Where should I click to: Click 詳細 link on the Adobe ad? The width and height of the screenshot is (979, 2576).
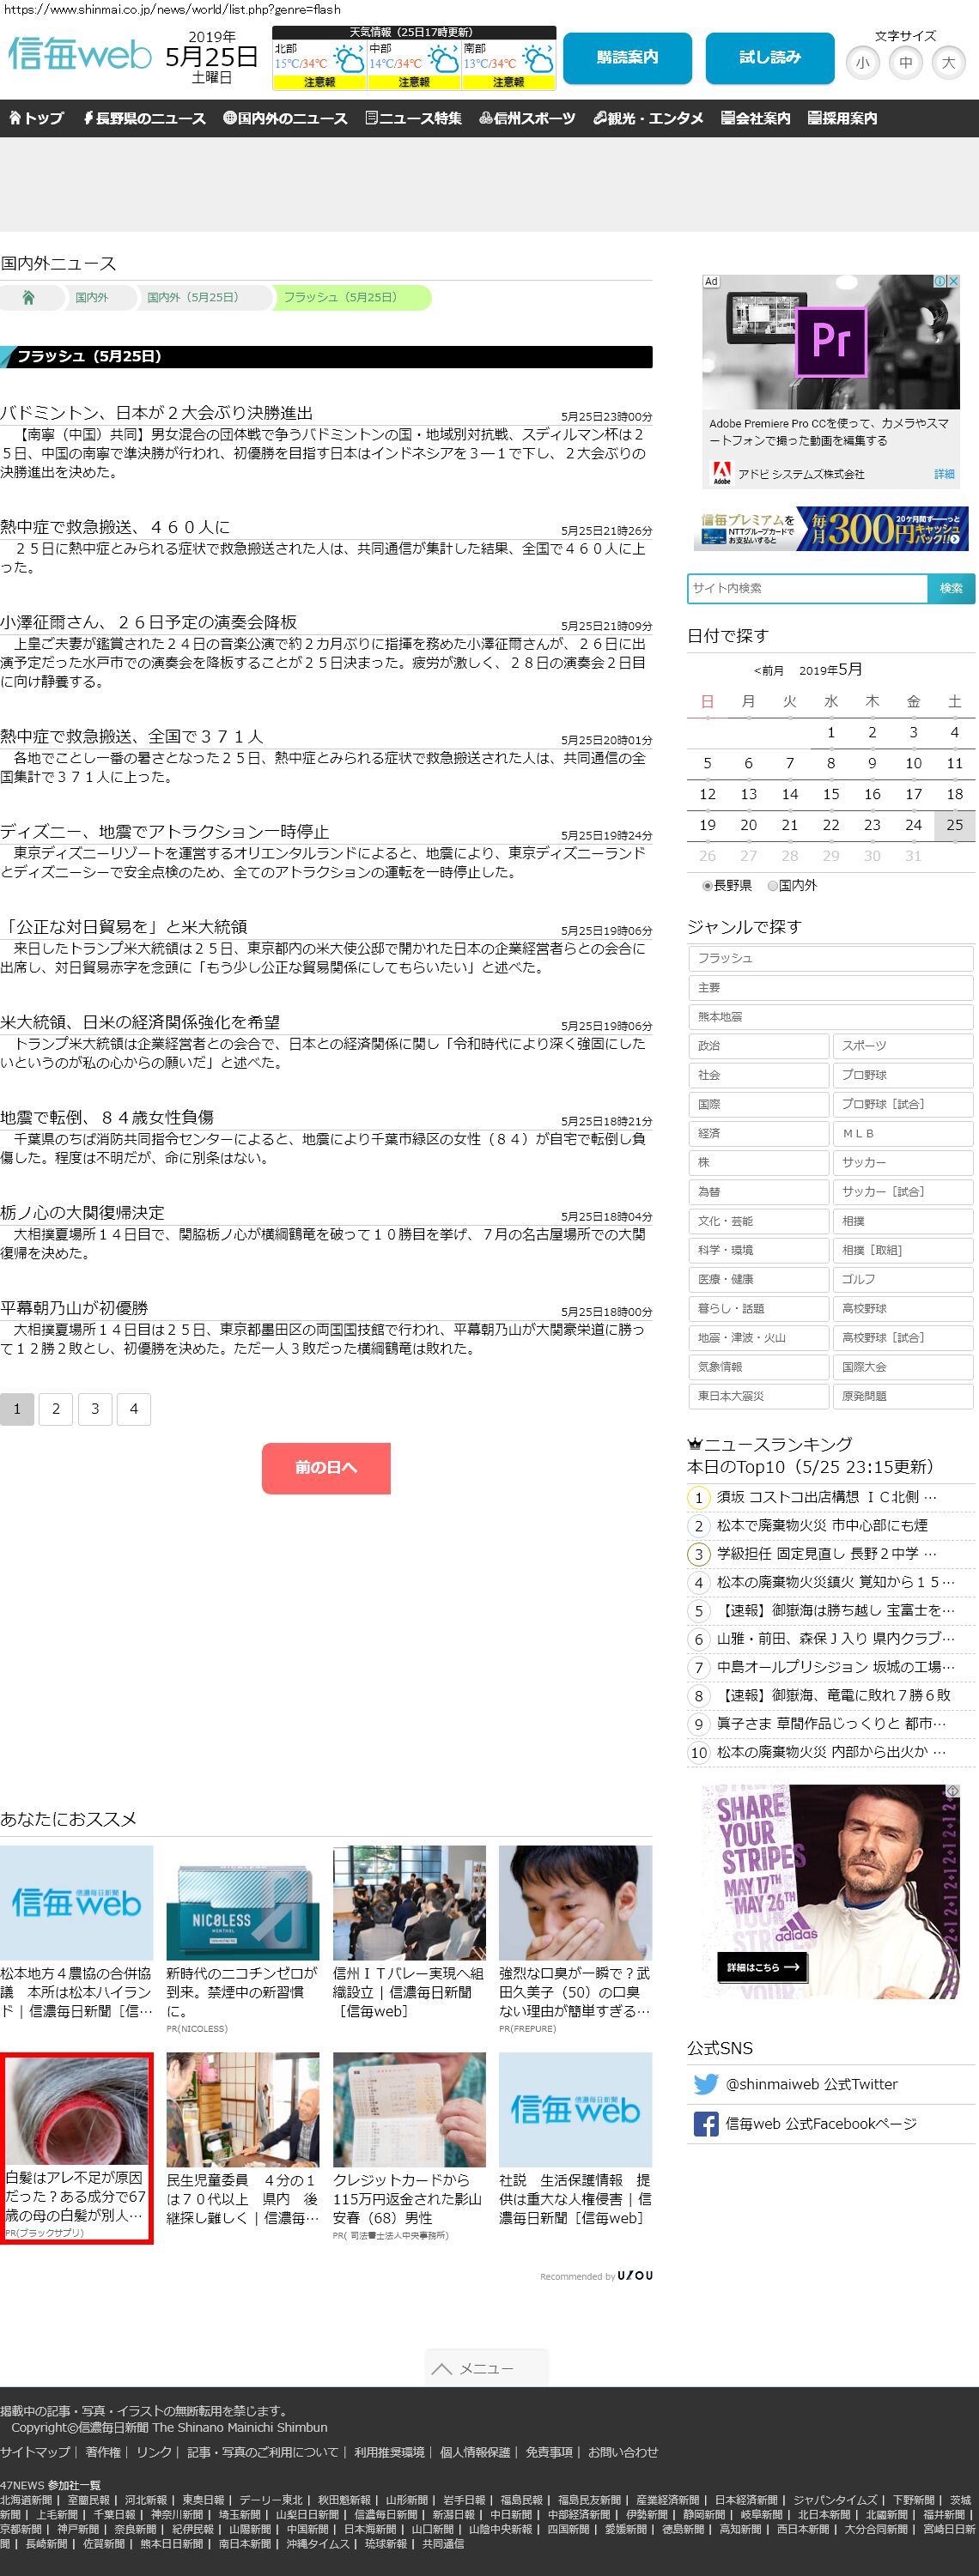[944, 474]
